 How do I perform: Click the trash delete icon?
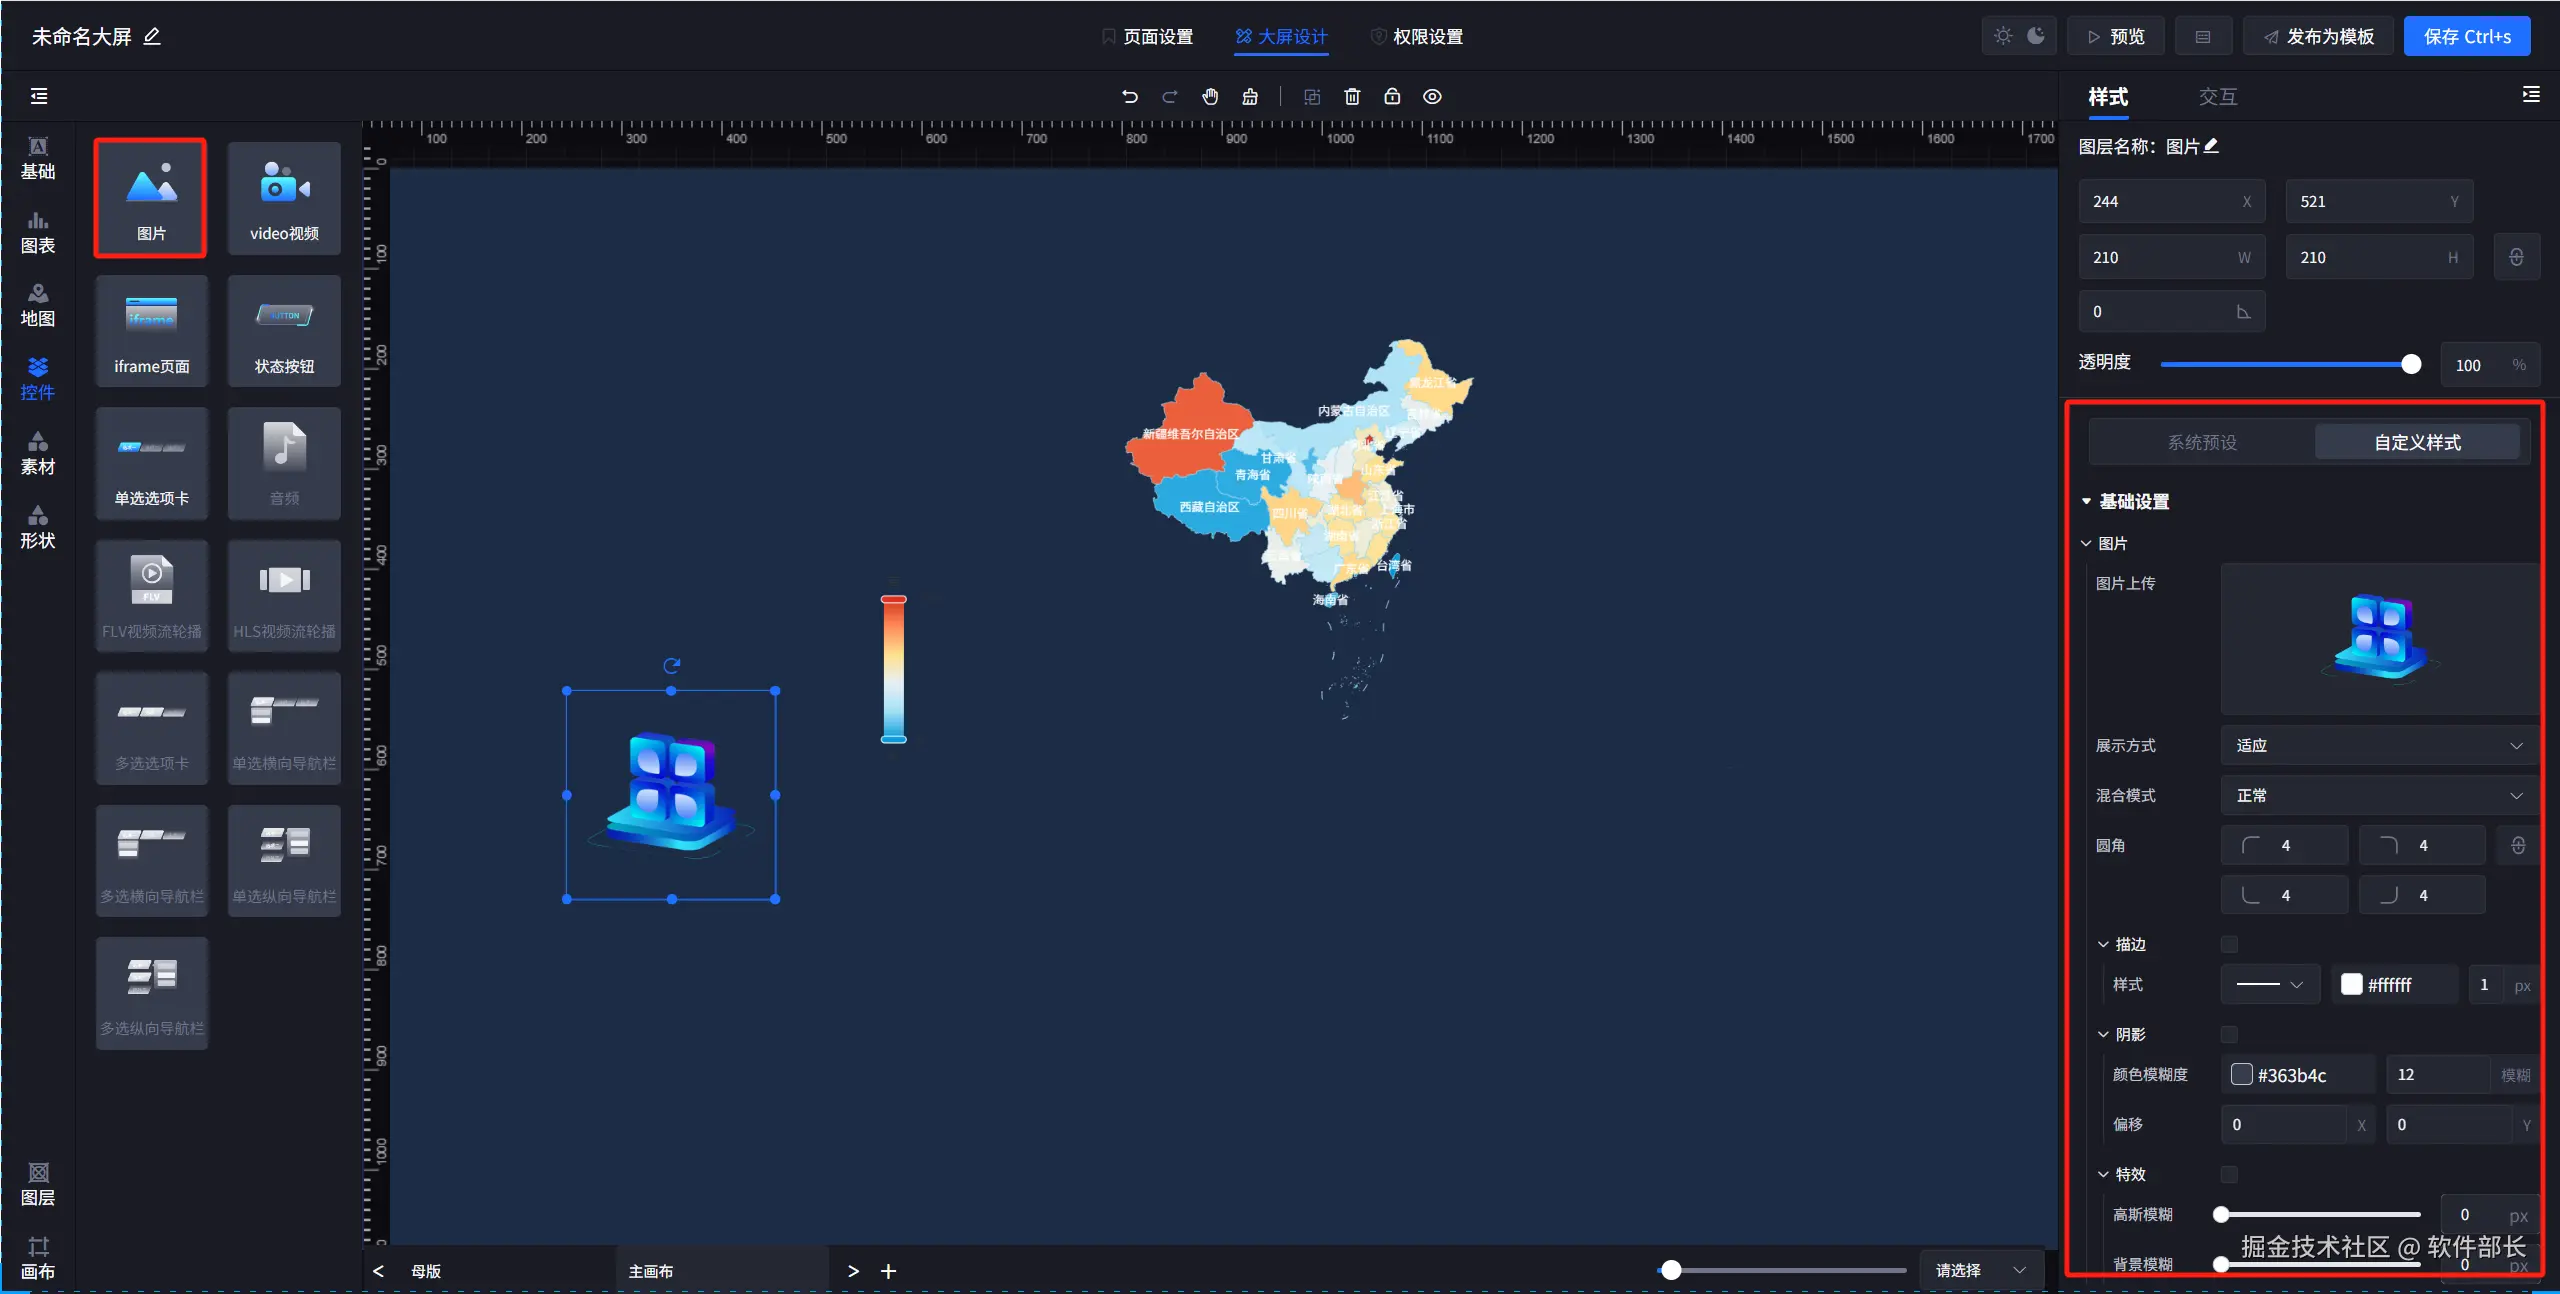pos(1352,97)
